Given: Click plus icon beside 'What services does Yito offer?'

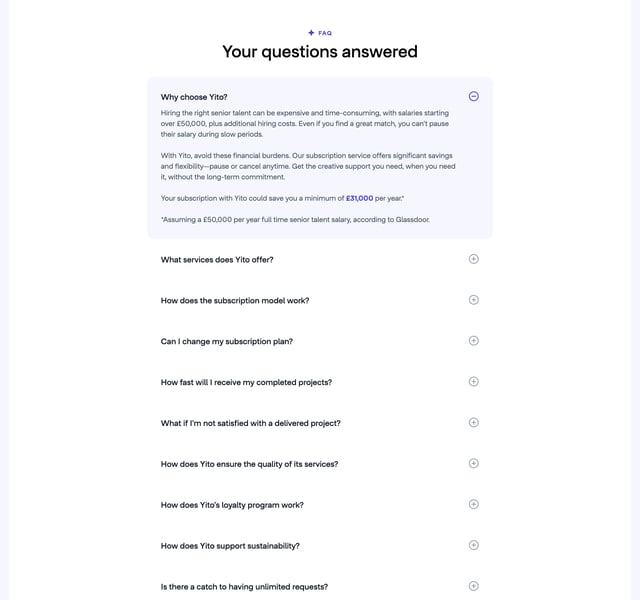Looking at the screenshot, I should pos(474,259).
